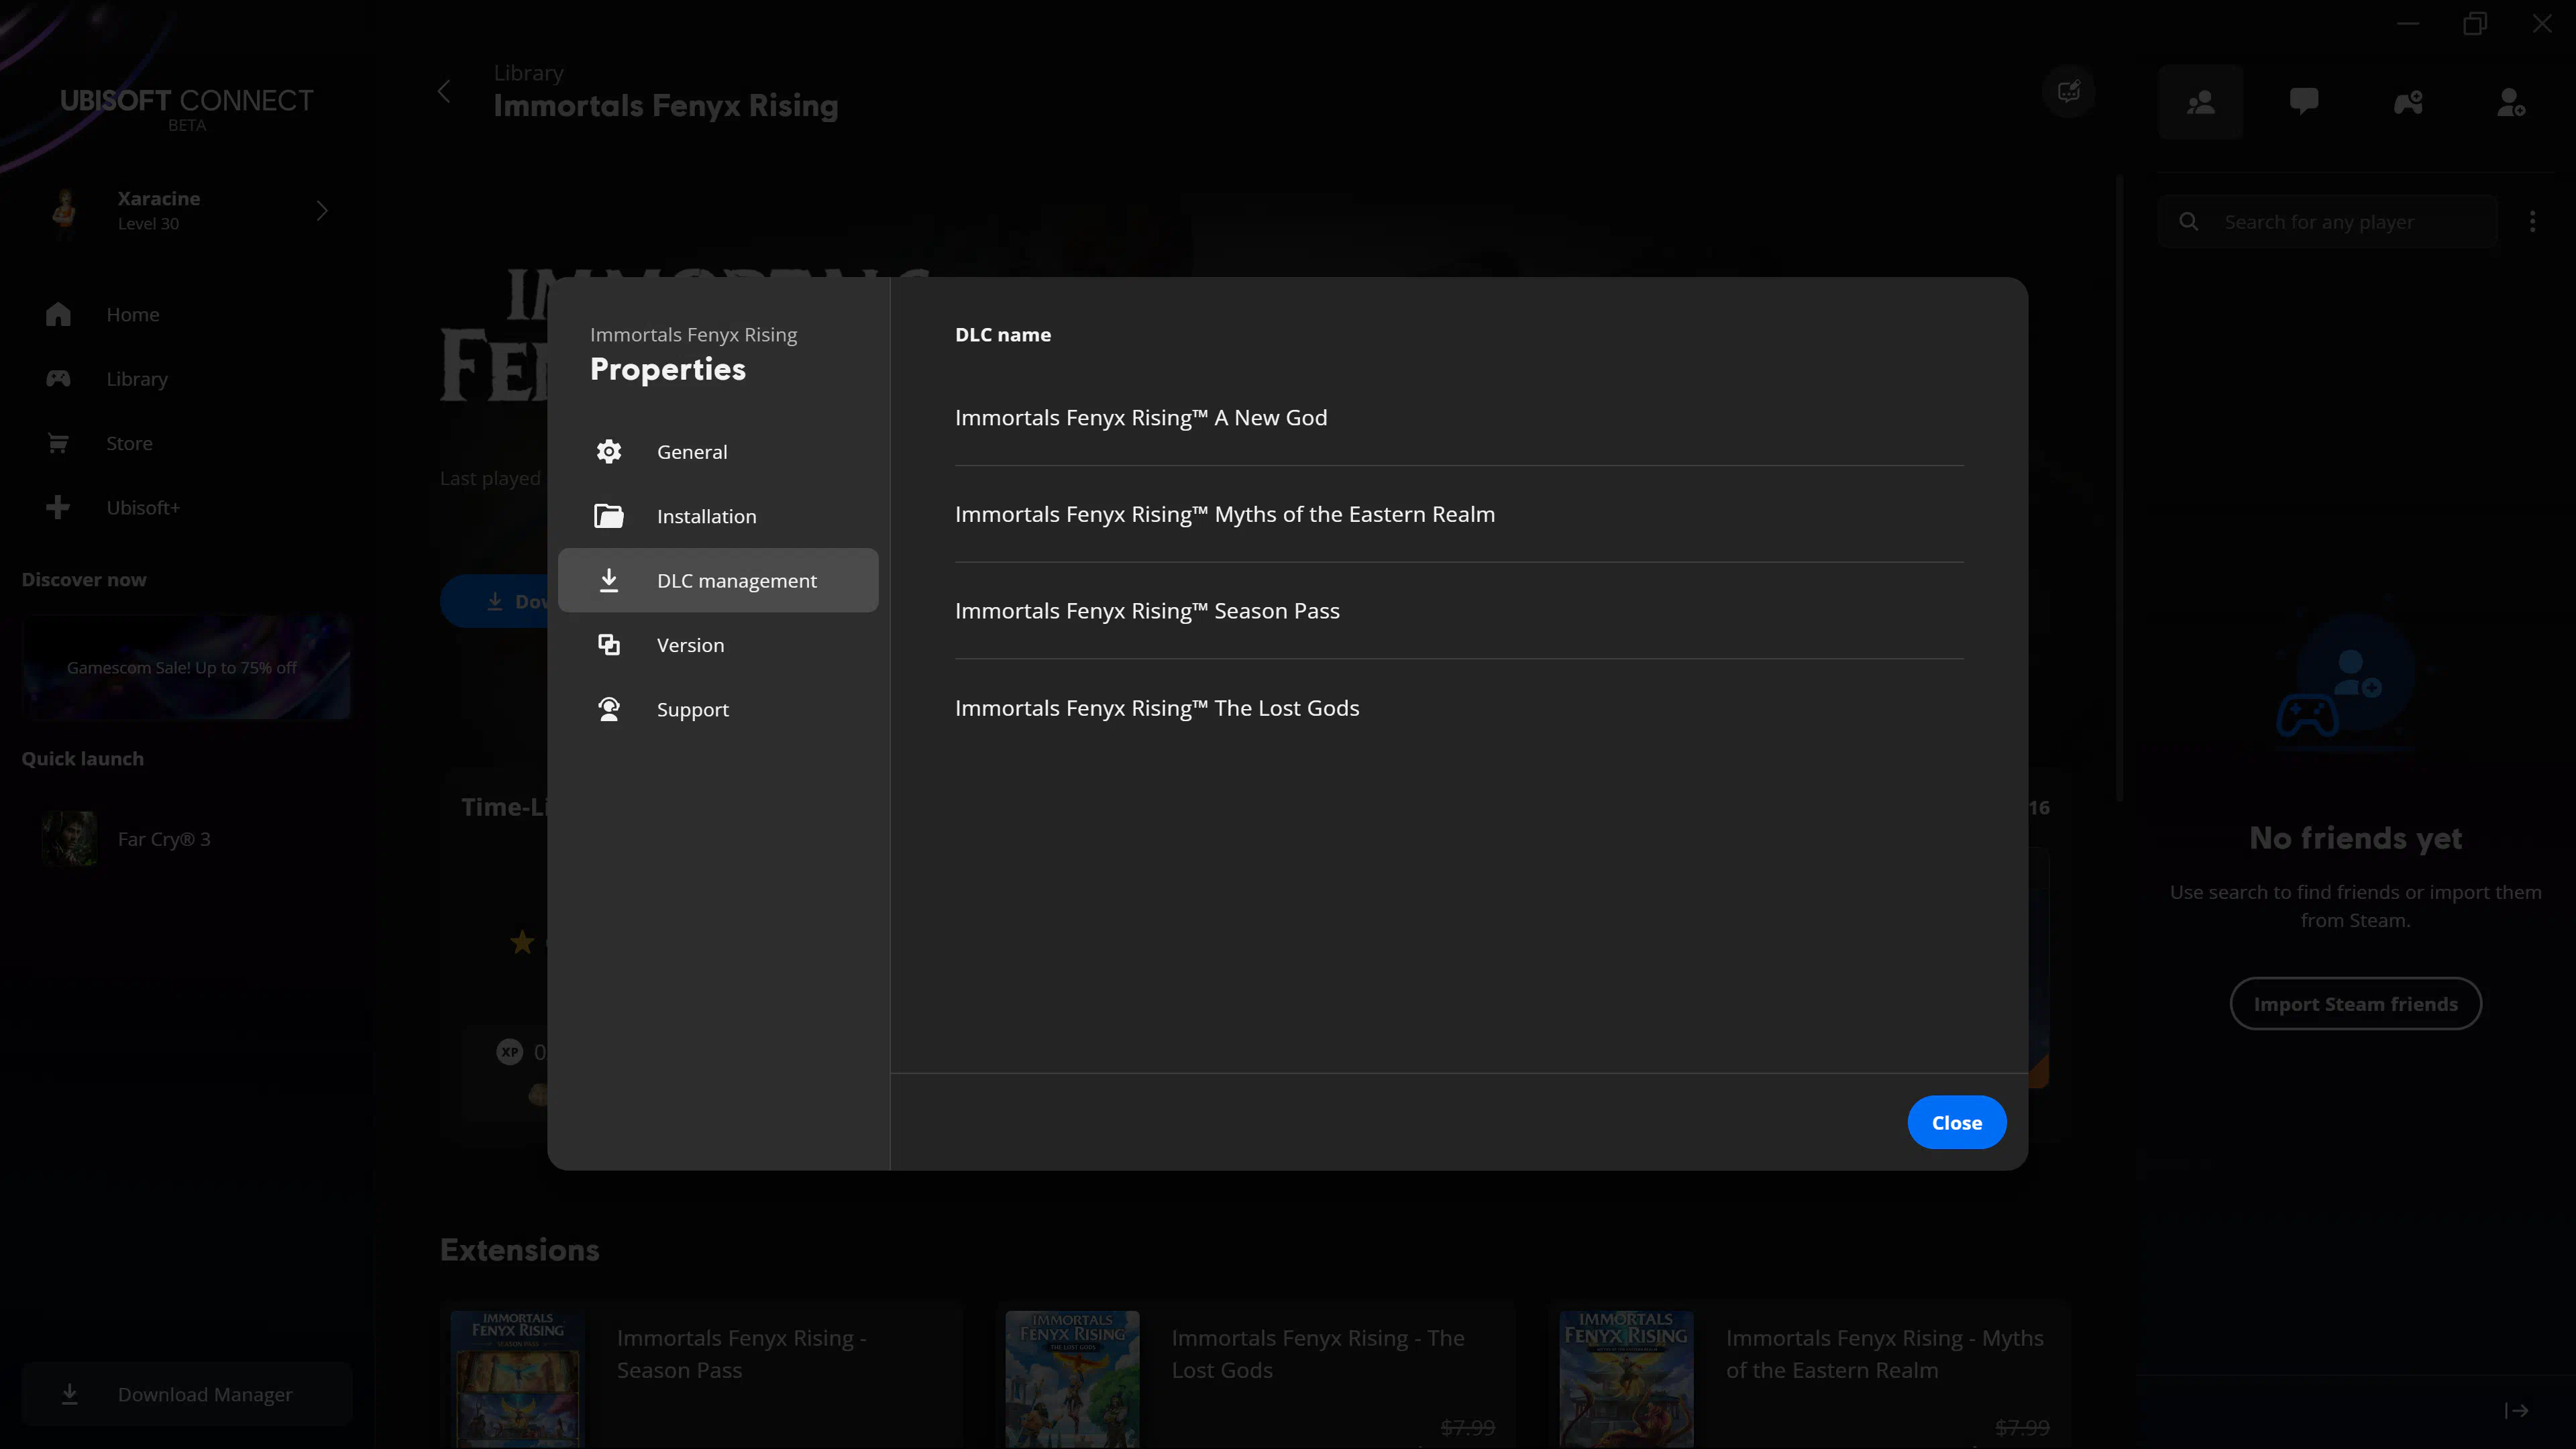Image resolution: width=2576 pixels, height=1449 pixels.
Task: Select A New God DLC row
Action: [x=1140, y=418]
